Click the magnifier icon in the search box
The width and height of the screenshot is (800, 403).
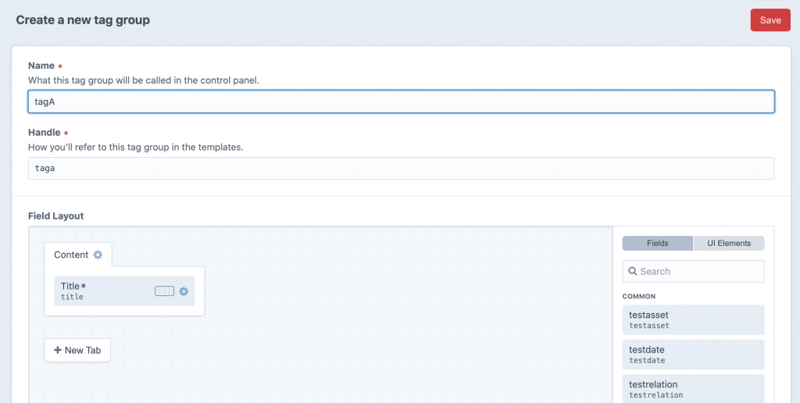coord(632,271)
